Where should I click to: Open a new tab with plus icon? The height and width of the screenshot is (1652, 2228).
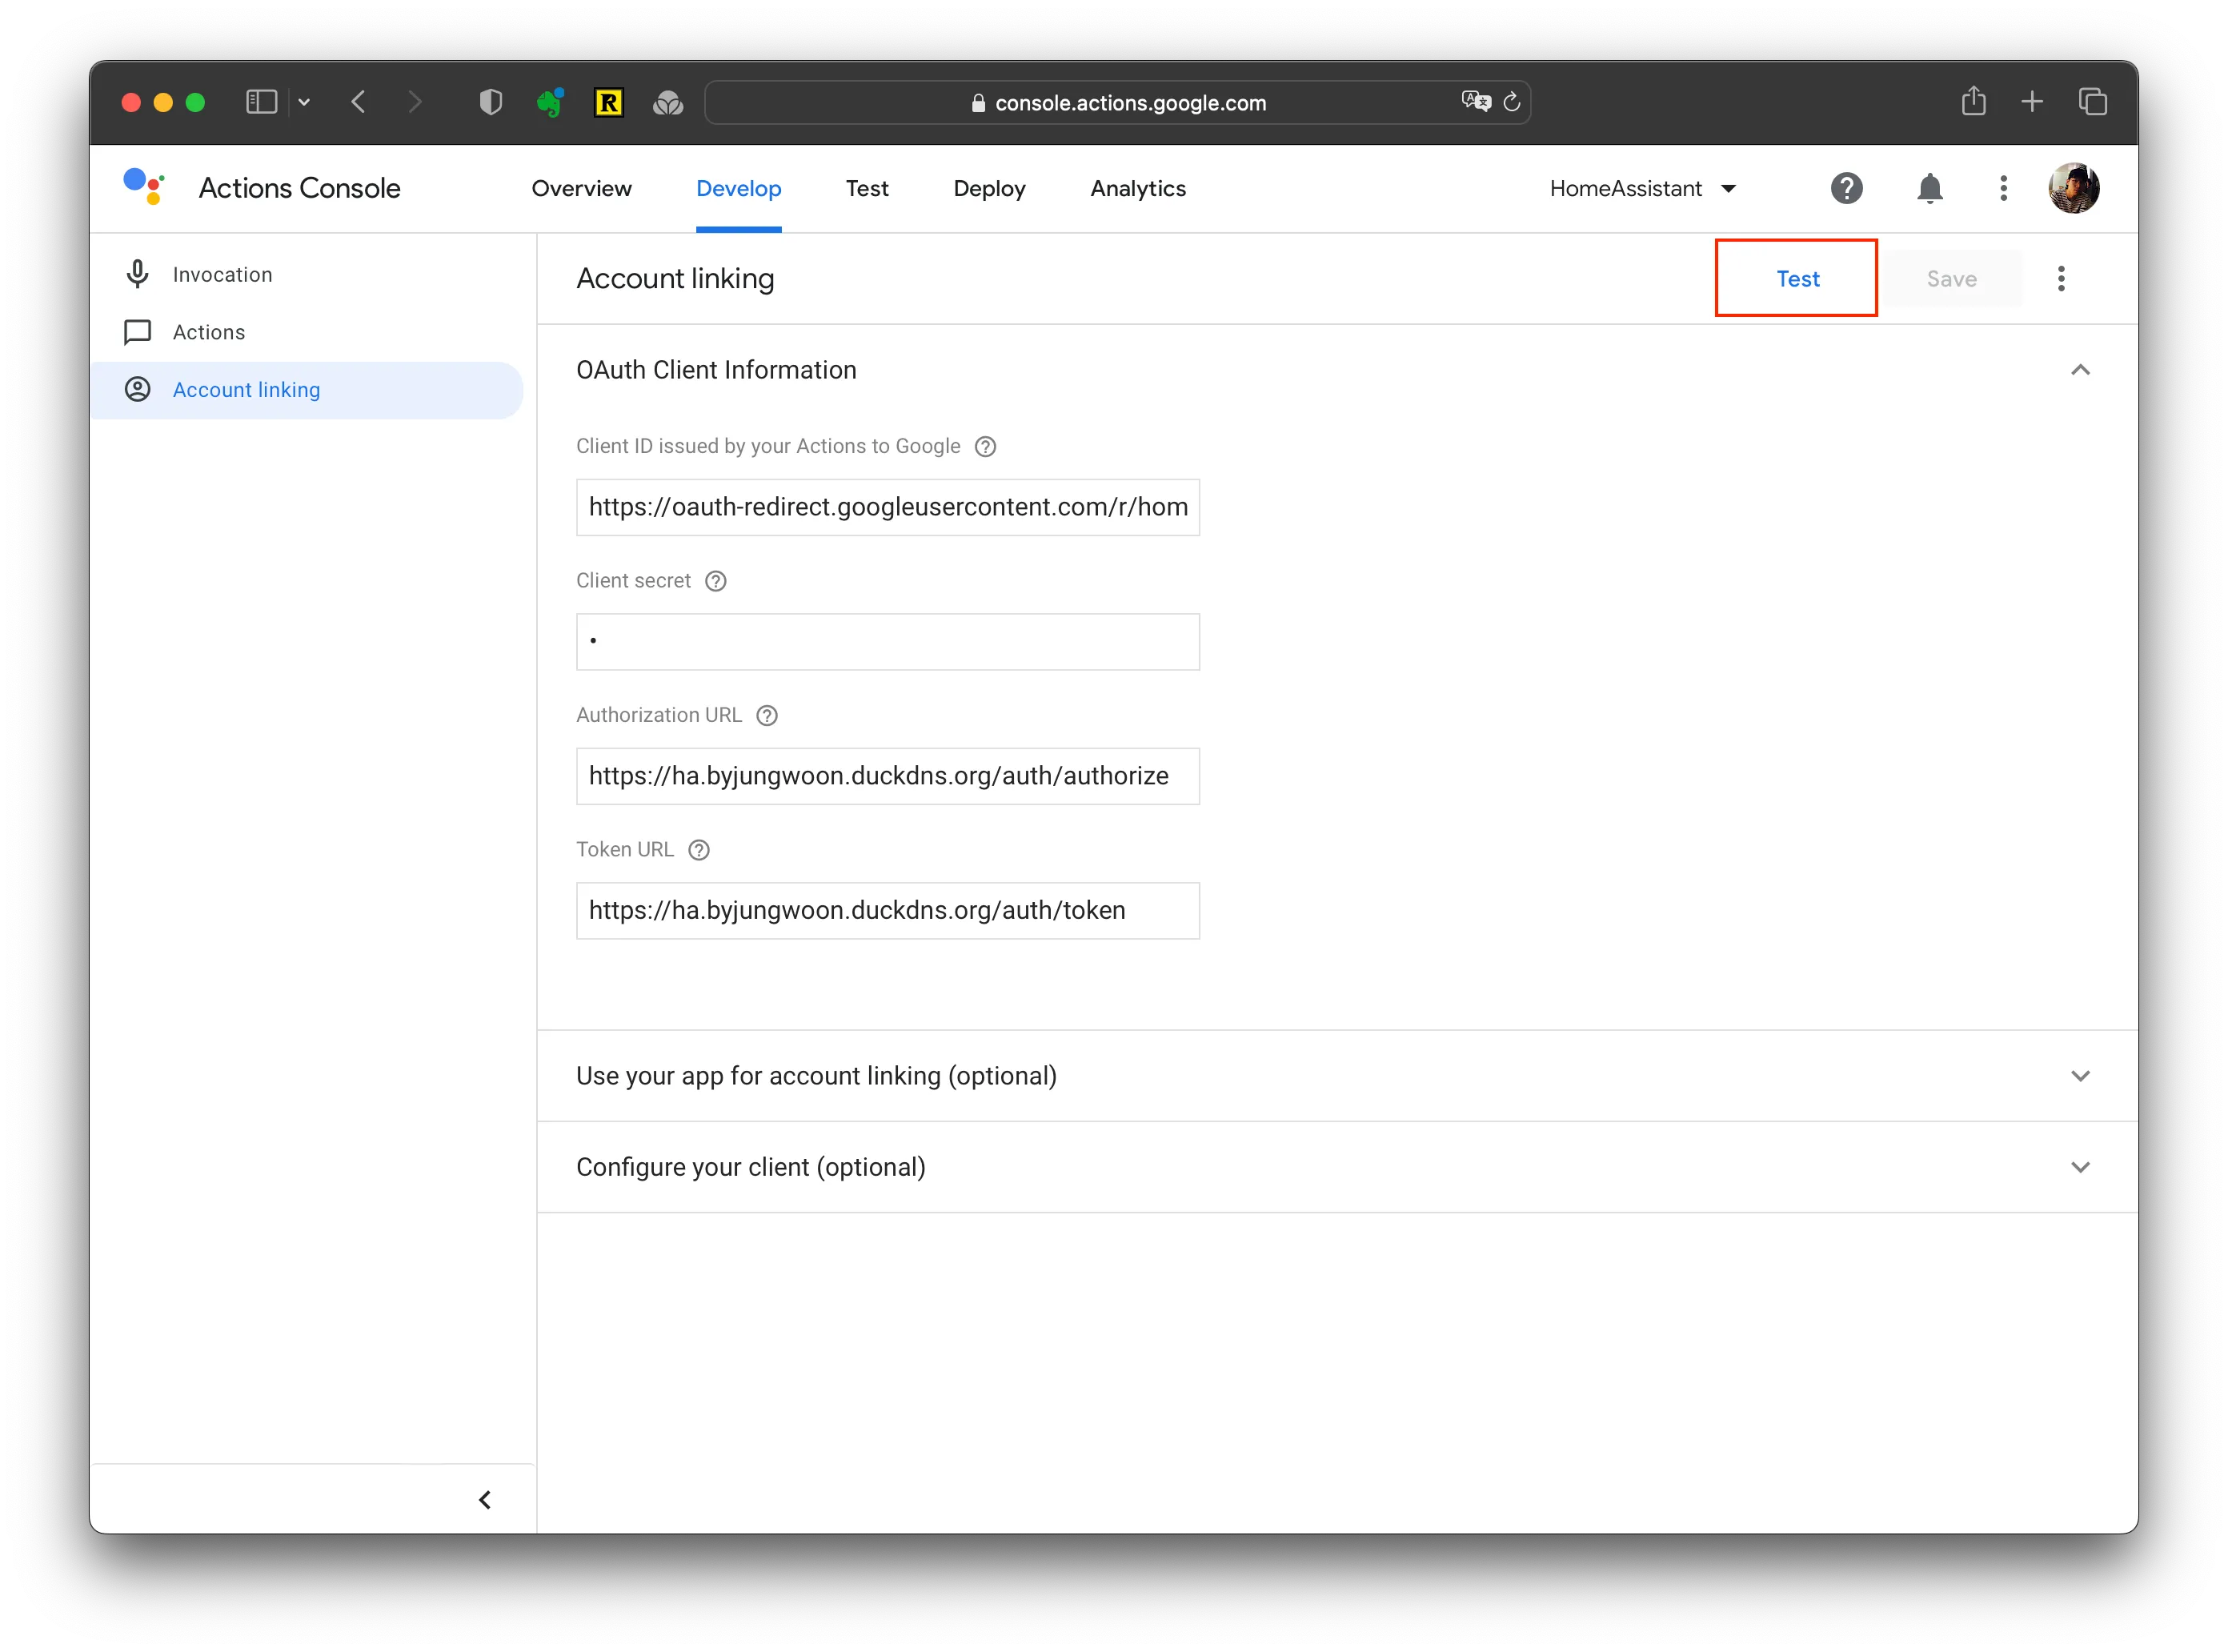coord(2032,101)
